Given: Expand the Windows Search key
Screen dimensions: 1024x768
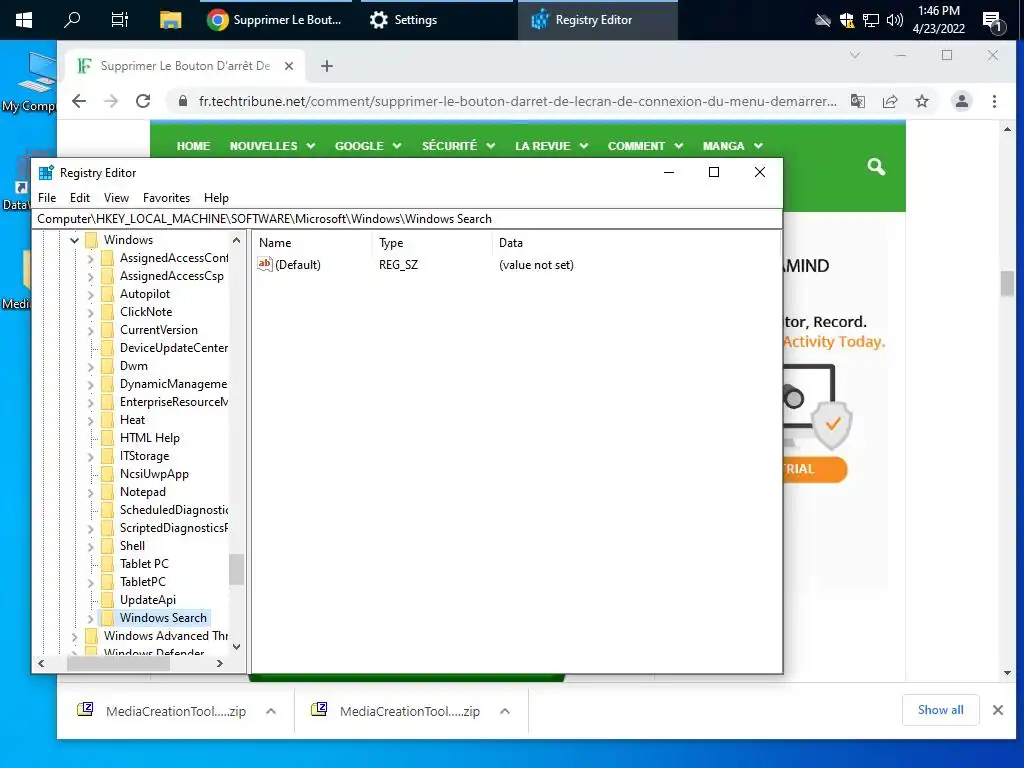Looking at the screenshot, I should [x=90, y=618].
